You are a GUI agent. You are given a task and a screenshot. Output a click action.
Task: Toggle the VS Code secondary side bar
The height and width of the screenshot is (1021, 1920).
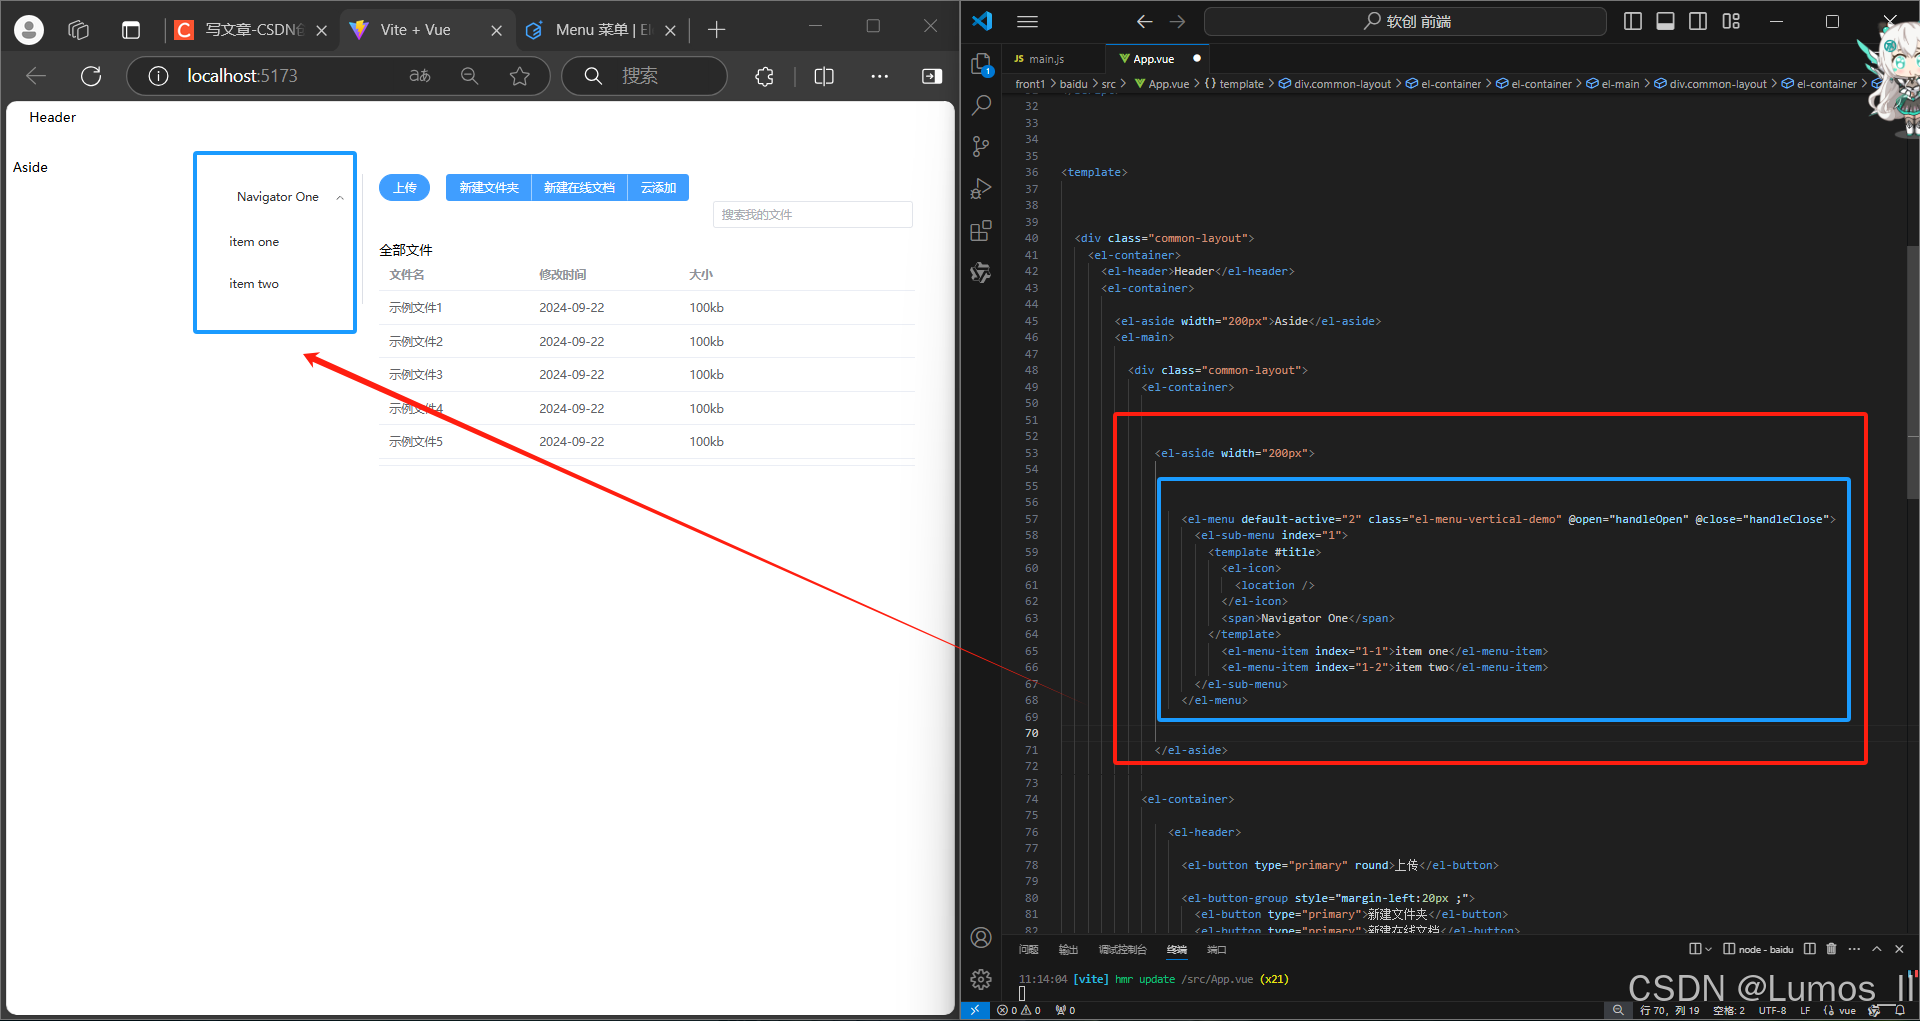[x=1698, y=21]
